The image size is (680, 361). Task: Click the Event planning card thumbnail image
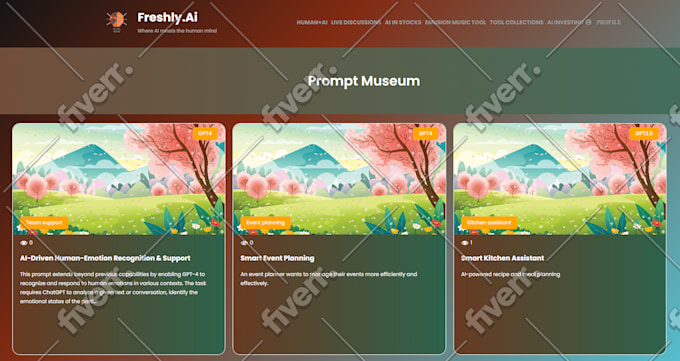point(339,179)
